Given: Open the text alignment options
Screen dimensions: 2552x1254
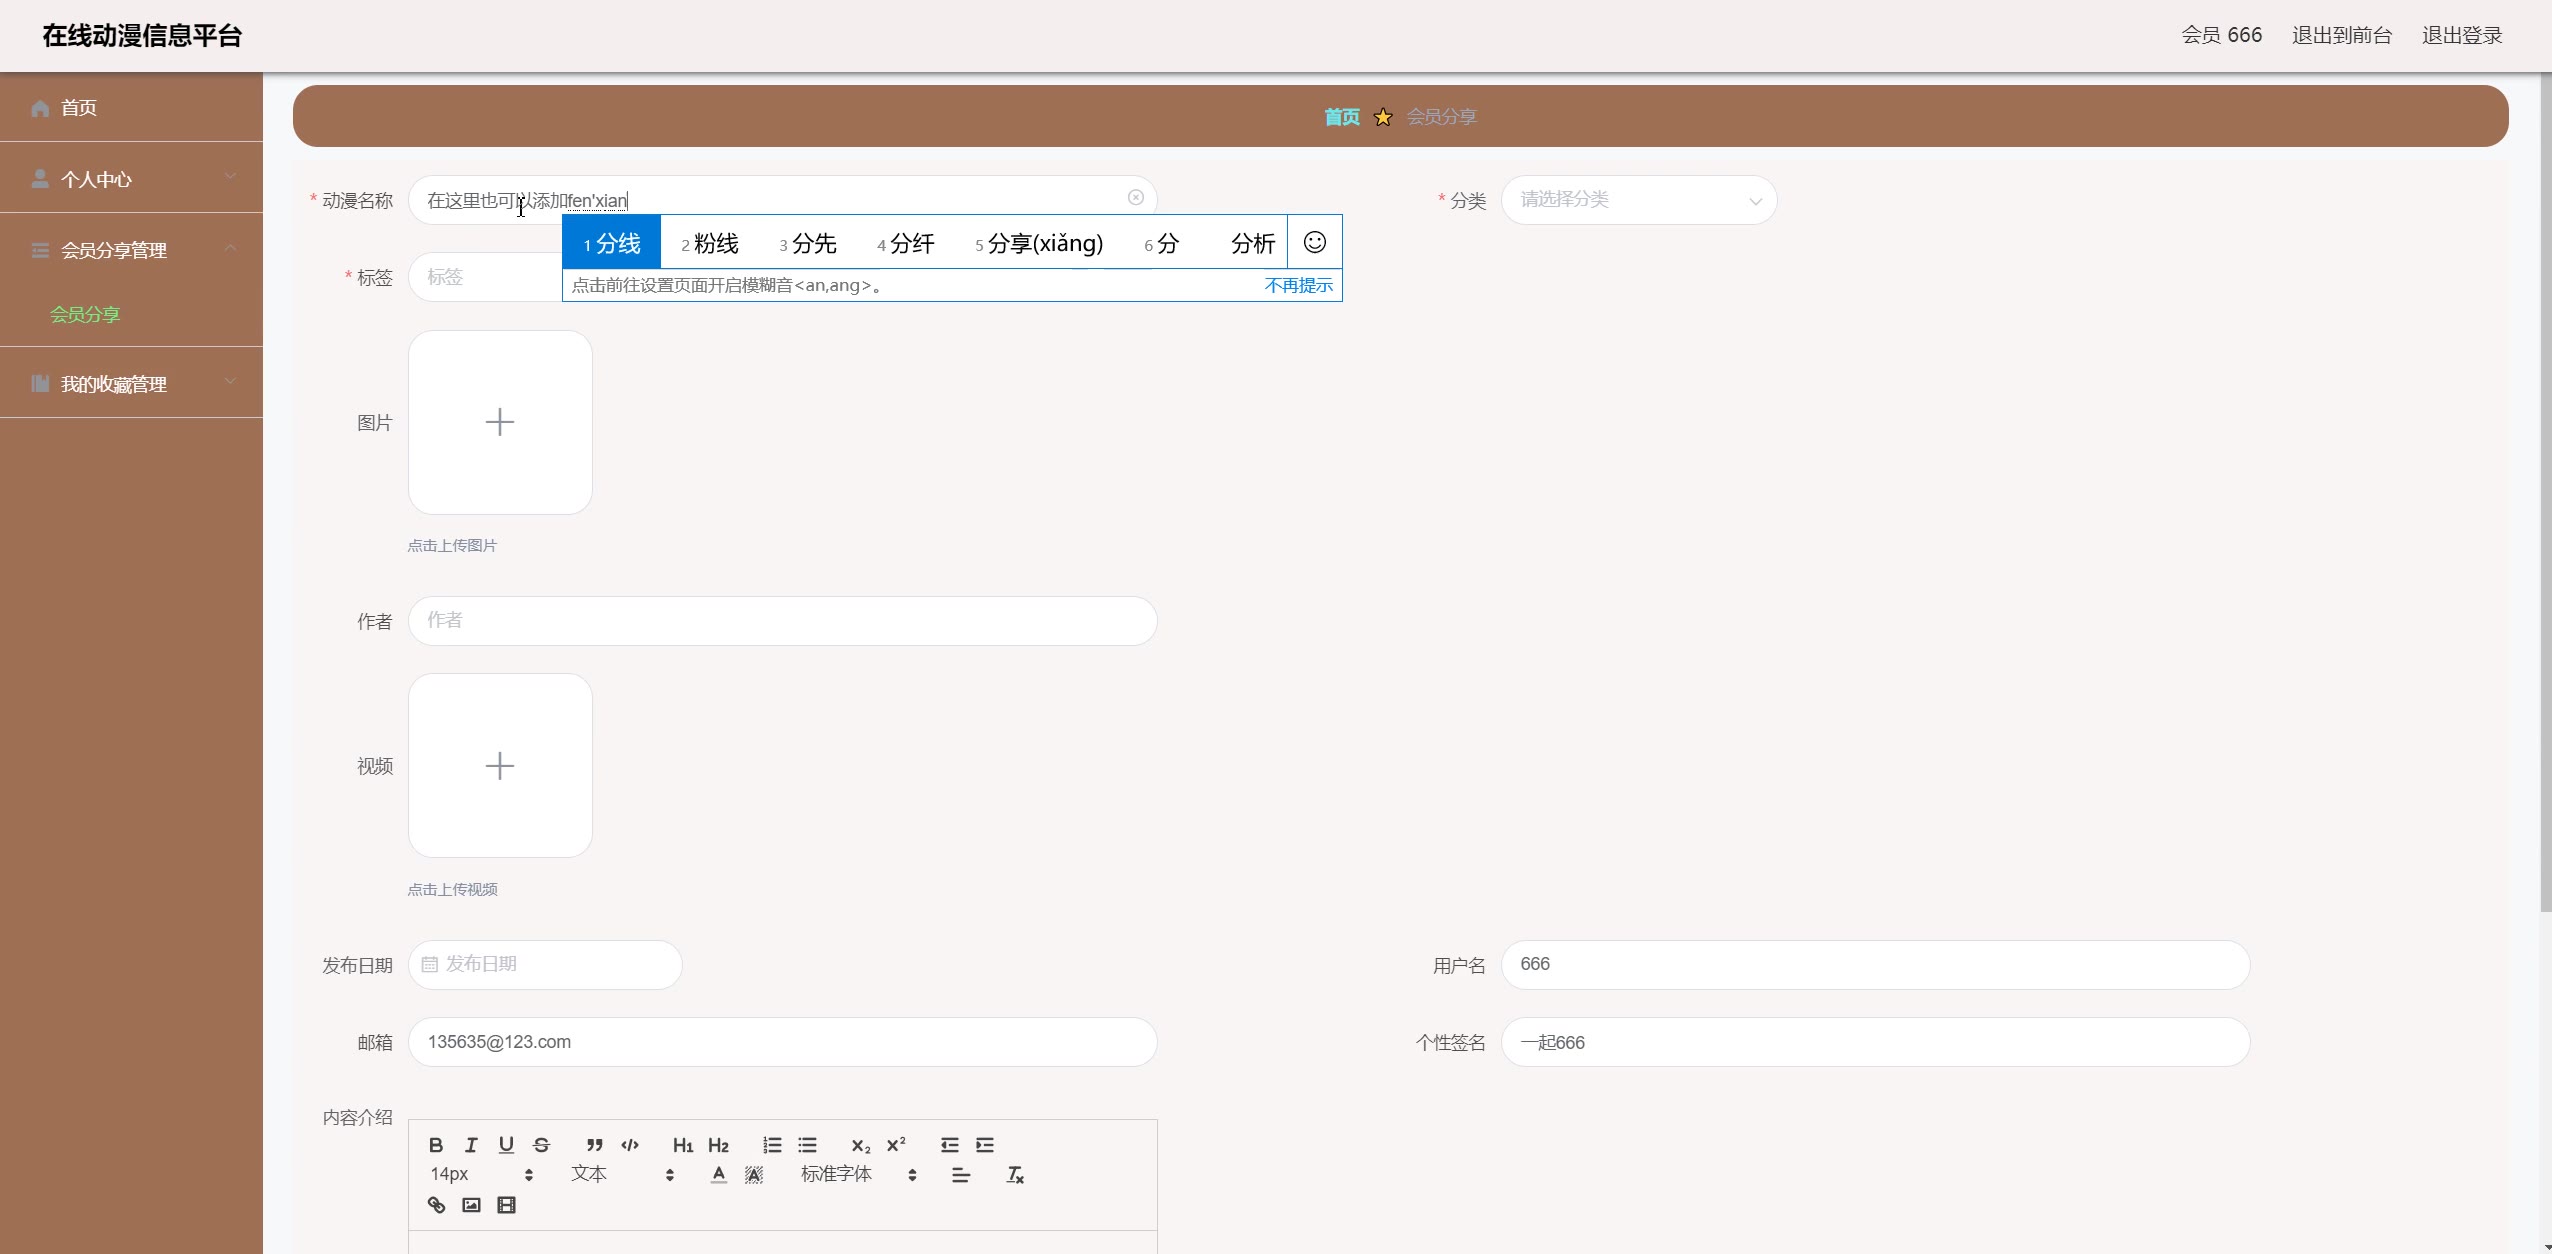Looking at the screenshot, I should pos(961,1175).
